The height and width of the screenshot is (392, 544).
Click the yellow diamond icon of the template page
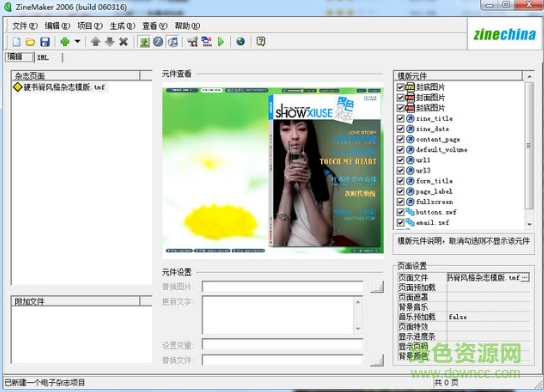[x=18, y=87]
